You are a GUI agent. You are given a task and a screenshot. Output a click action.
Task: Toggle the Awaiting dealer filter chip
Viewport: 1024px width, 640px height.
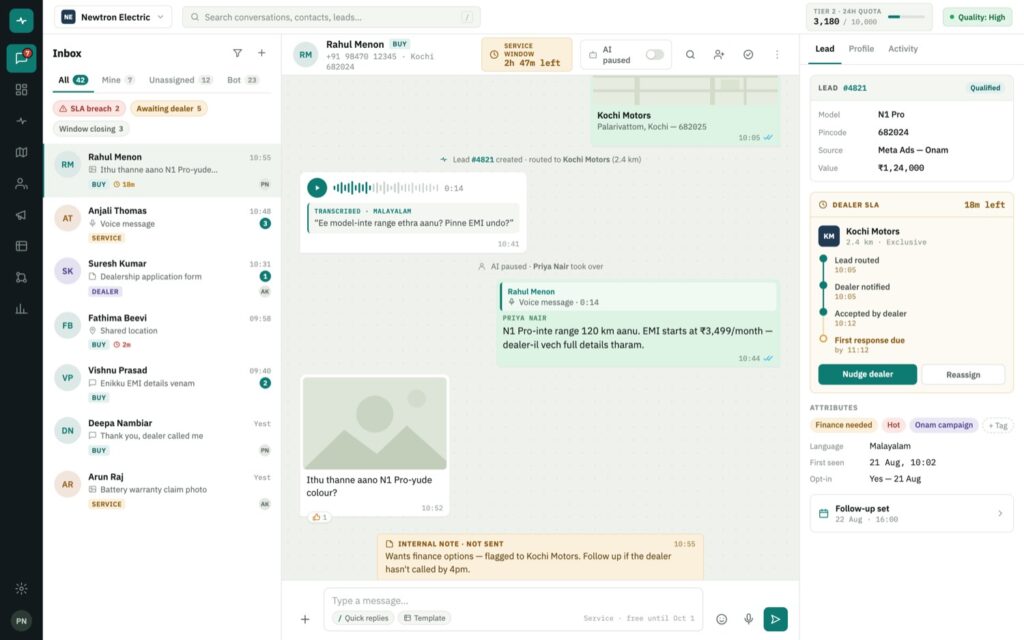[x=168, y=108]
